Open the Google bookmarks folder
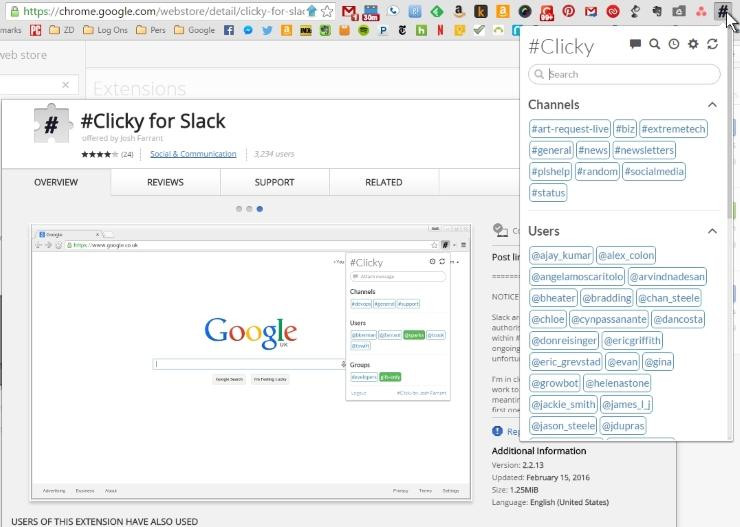 coord(194,30)
